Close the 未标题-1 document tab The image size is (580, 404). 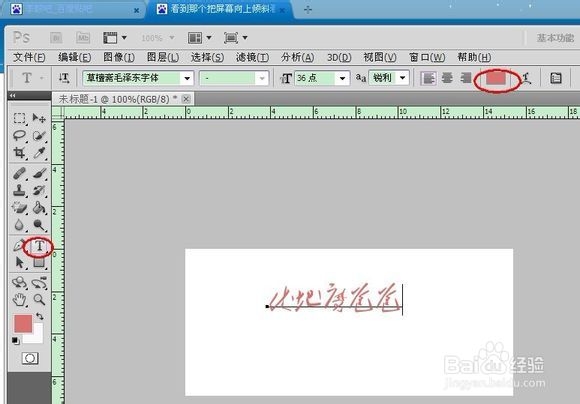point(186,99)
